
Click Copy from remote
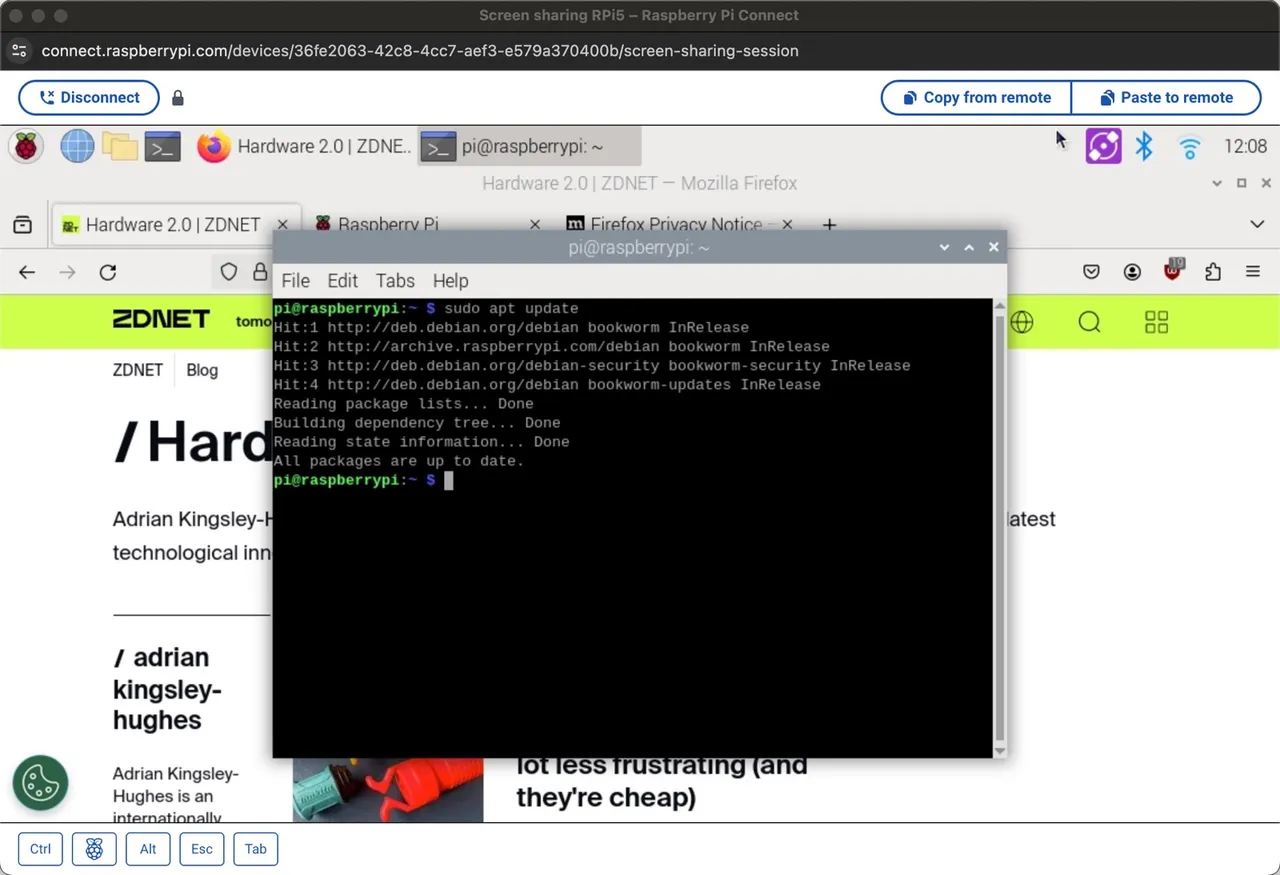976,98
